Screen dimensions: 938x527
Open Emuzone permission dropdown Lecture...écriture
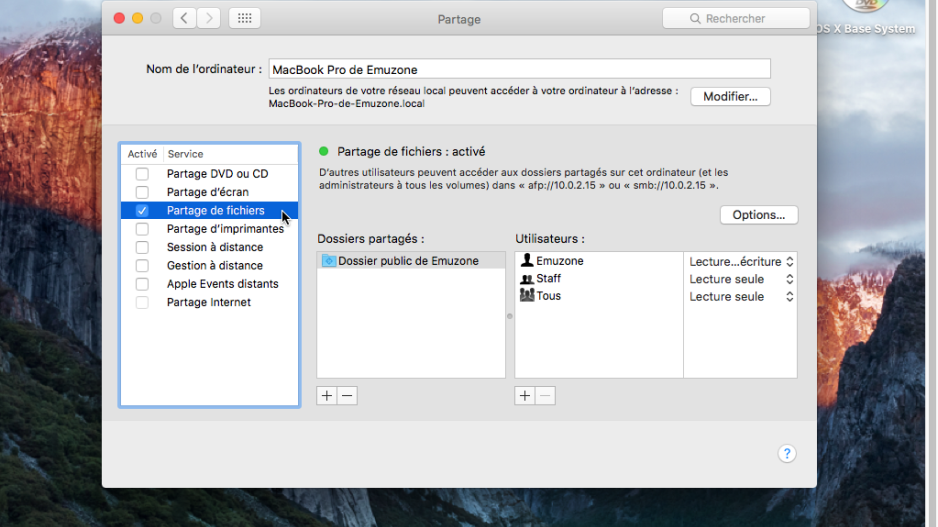pyautogui.click(x=741, y=261)
